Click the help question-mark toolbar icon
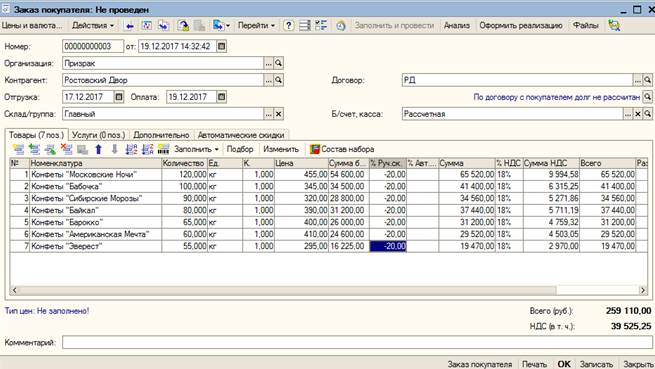 288,25
